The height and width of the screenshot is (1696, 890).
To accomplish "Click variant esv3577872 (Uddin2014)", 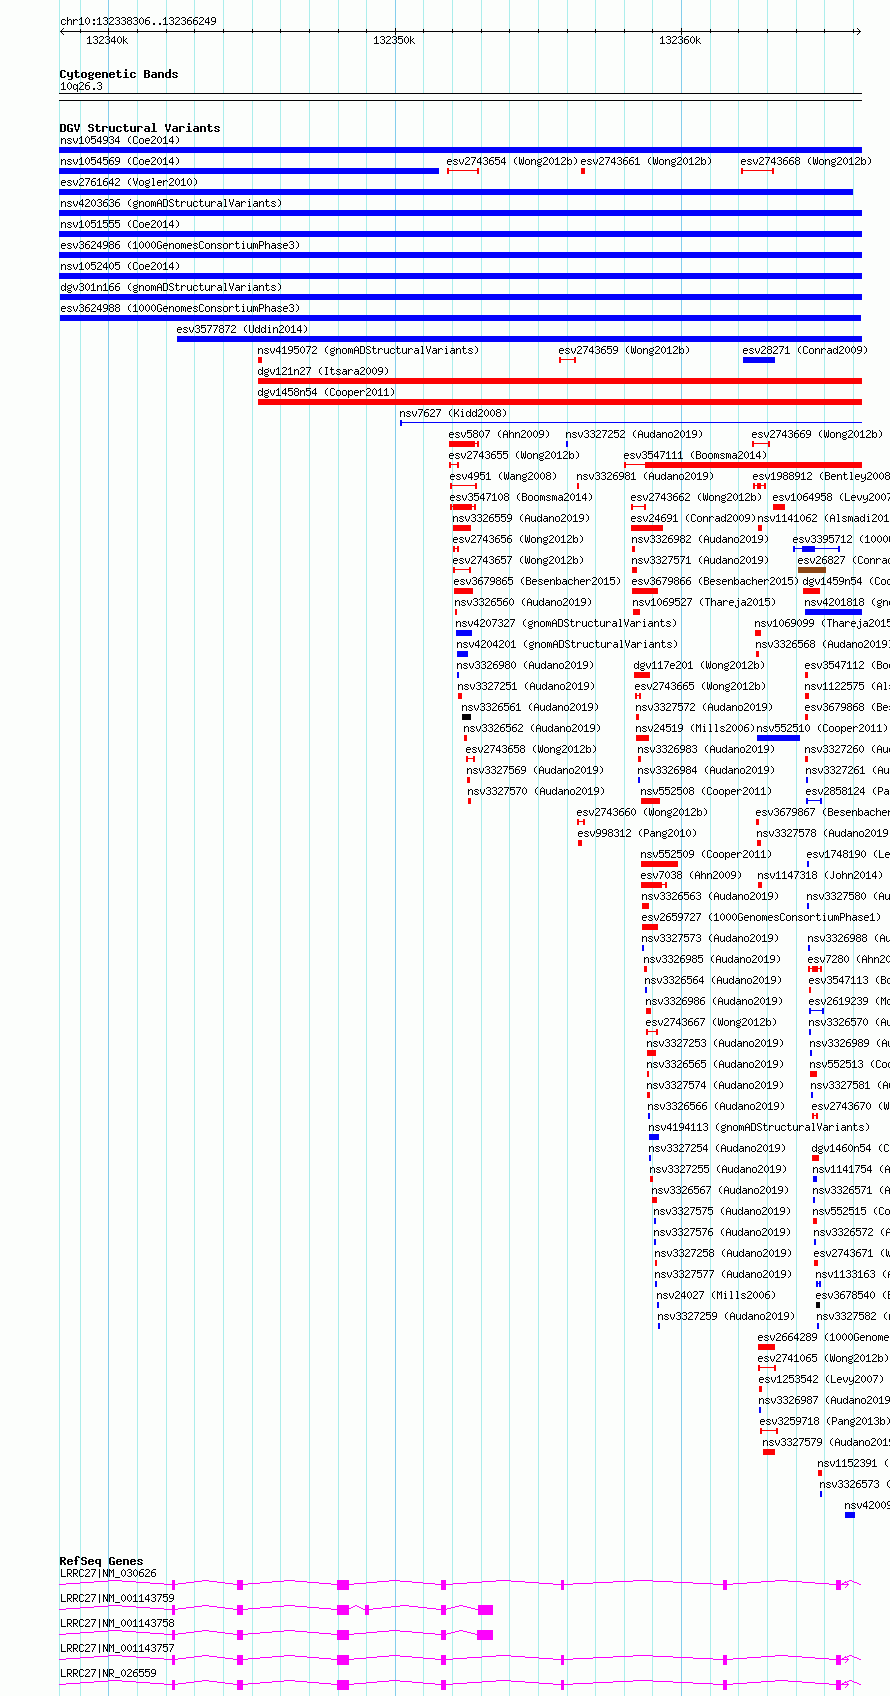I will click(x=243, y=329).
